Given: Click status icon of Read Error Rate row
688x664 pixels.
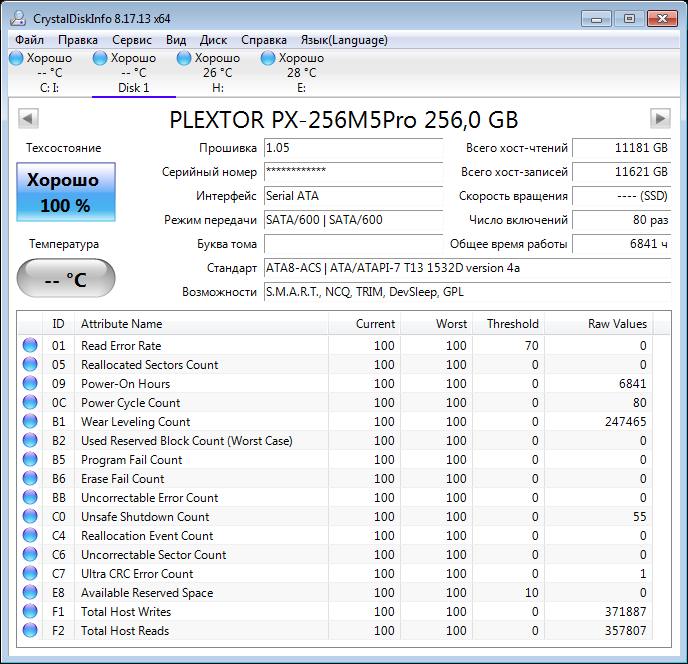Looking at the screenshot, I should 30,345.
